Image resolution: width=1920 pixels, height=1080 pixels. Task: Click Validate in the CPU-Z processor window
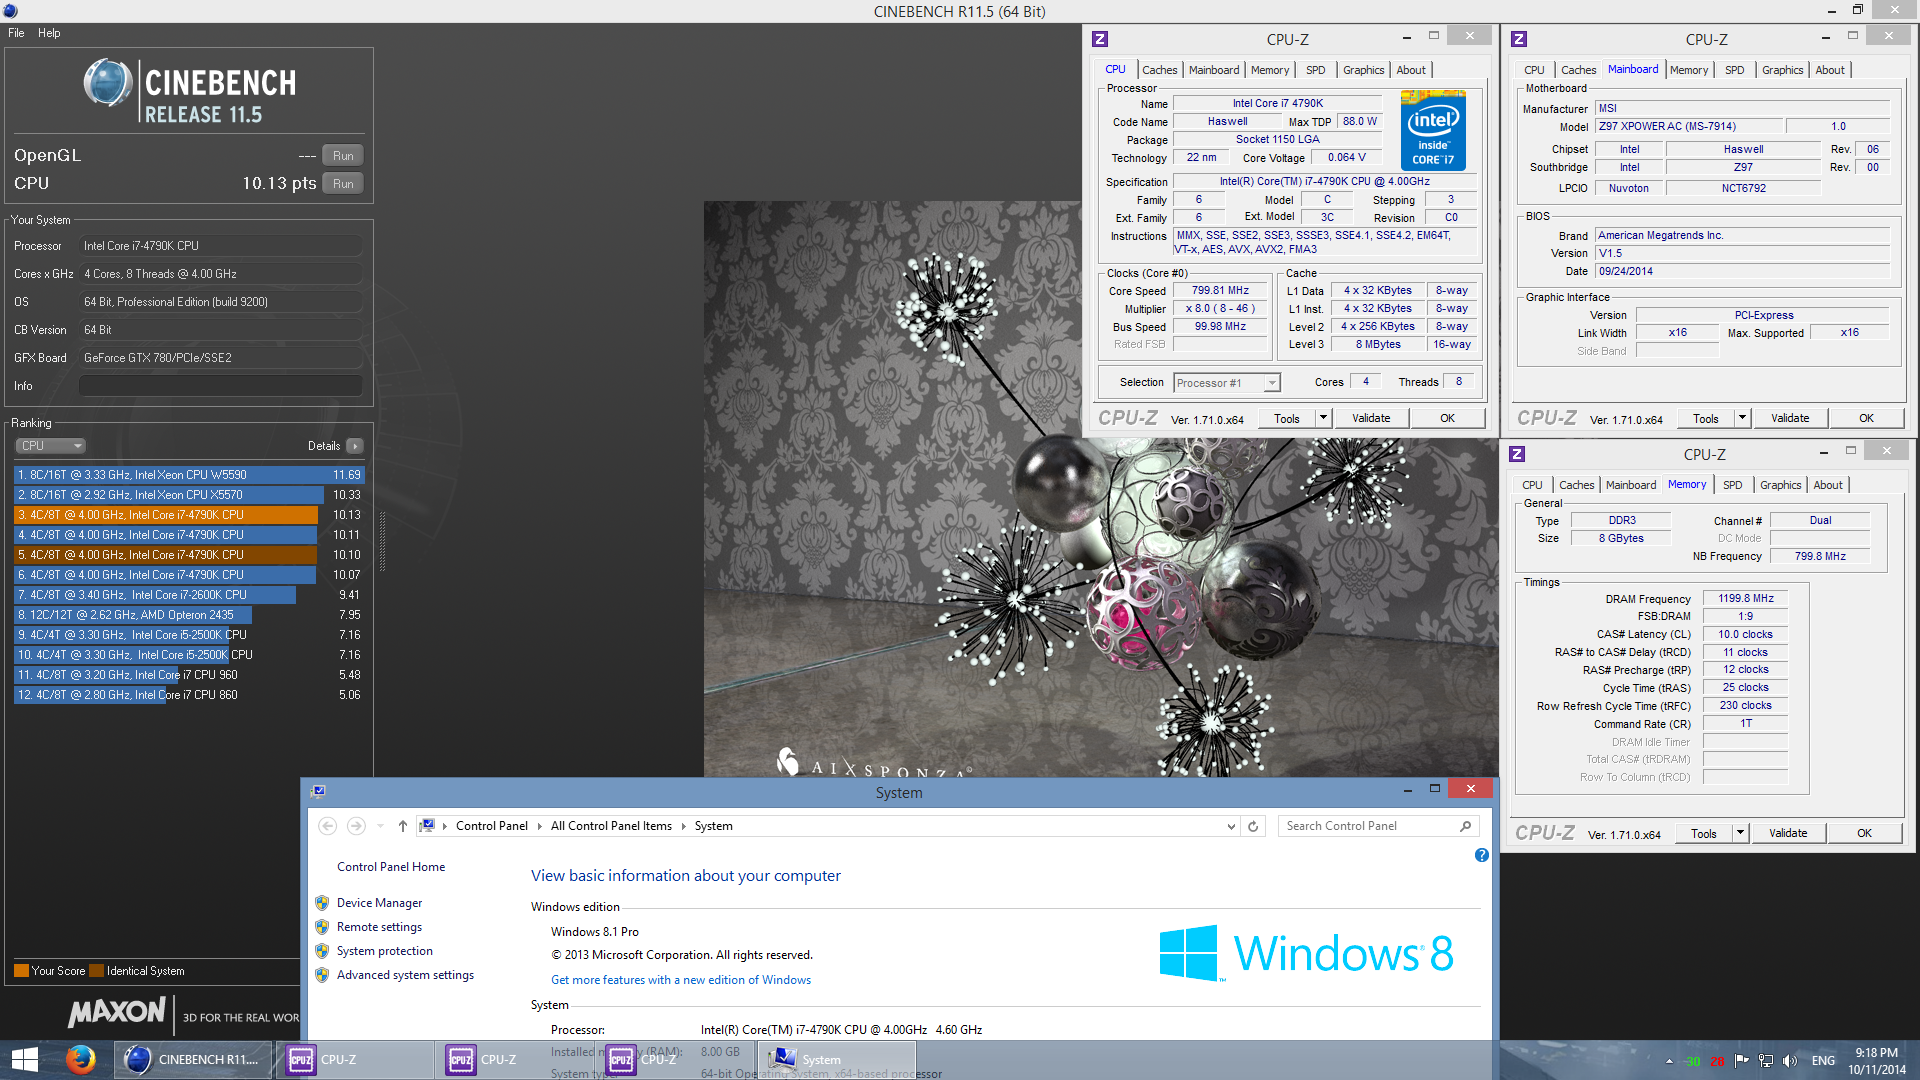tap(1371, 418)
